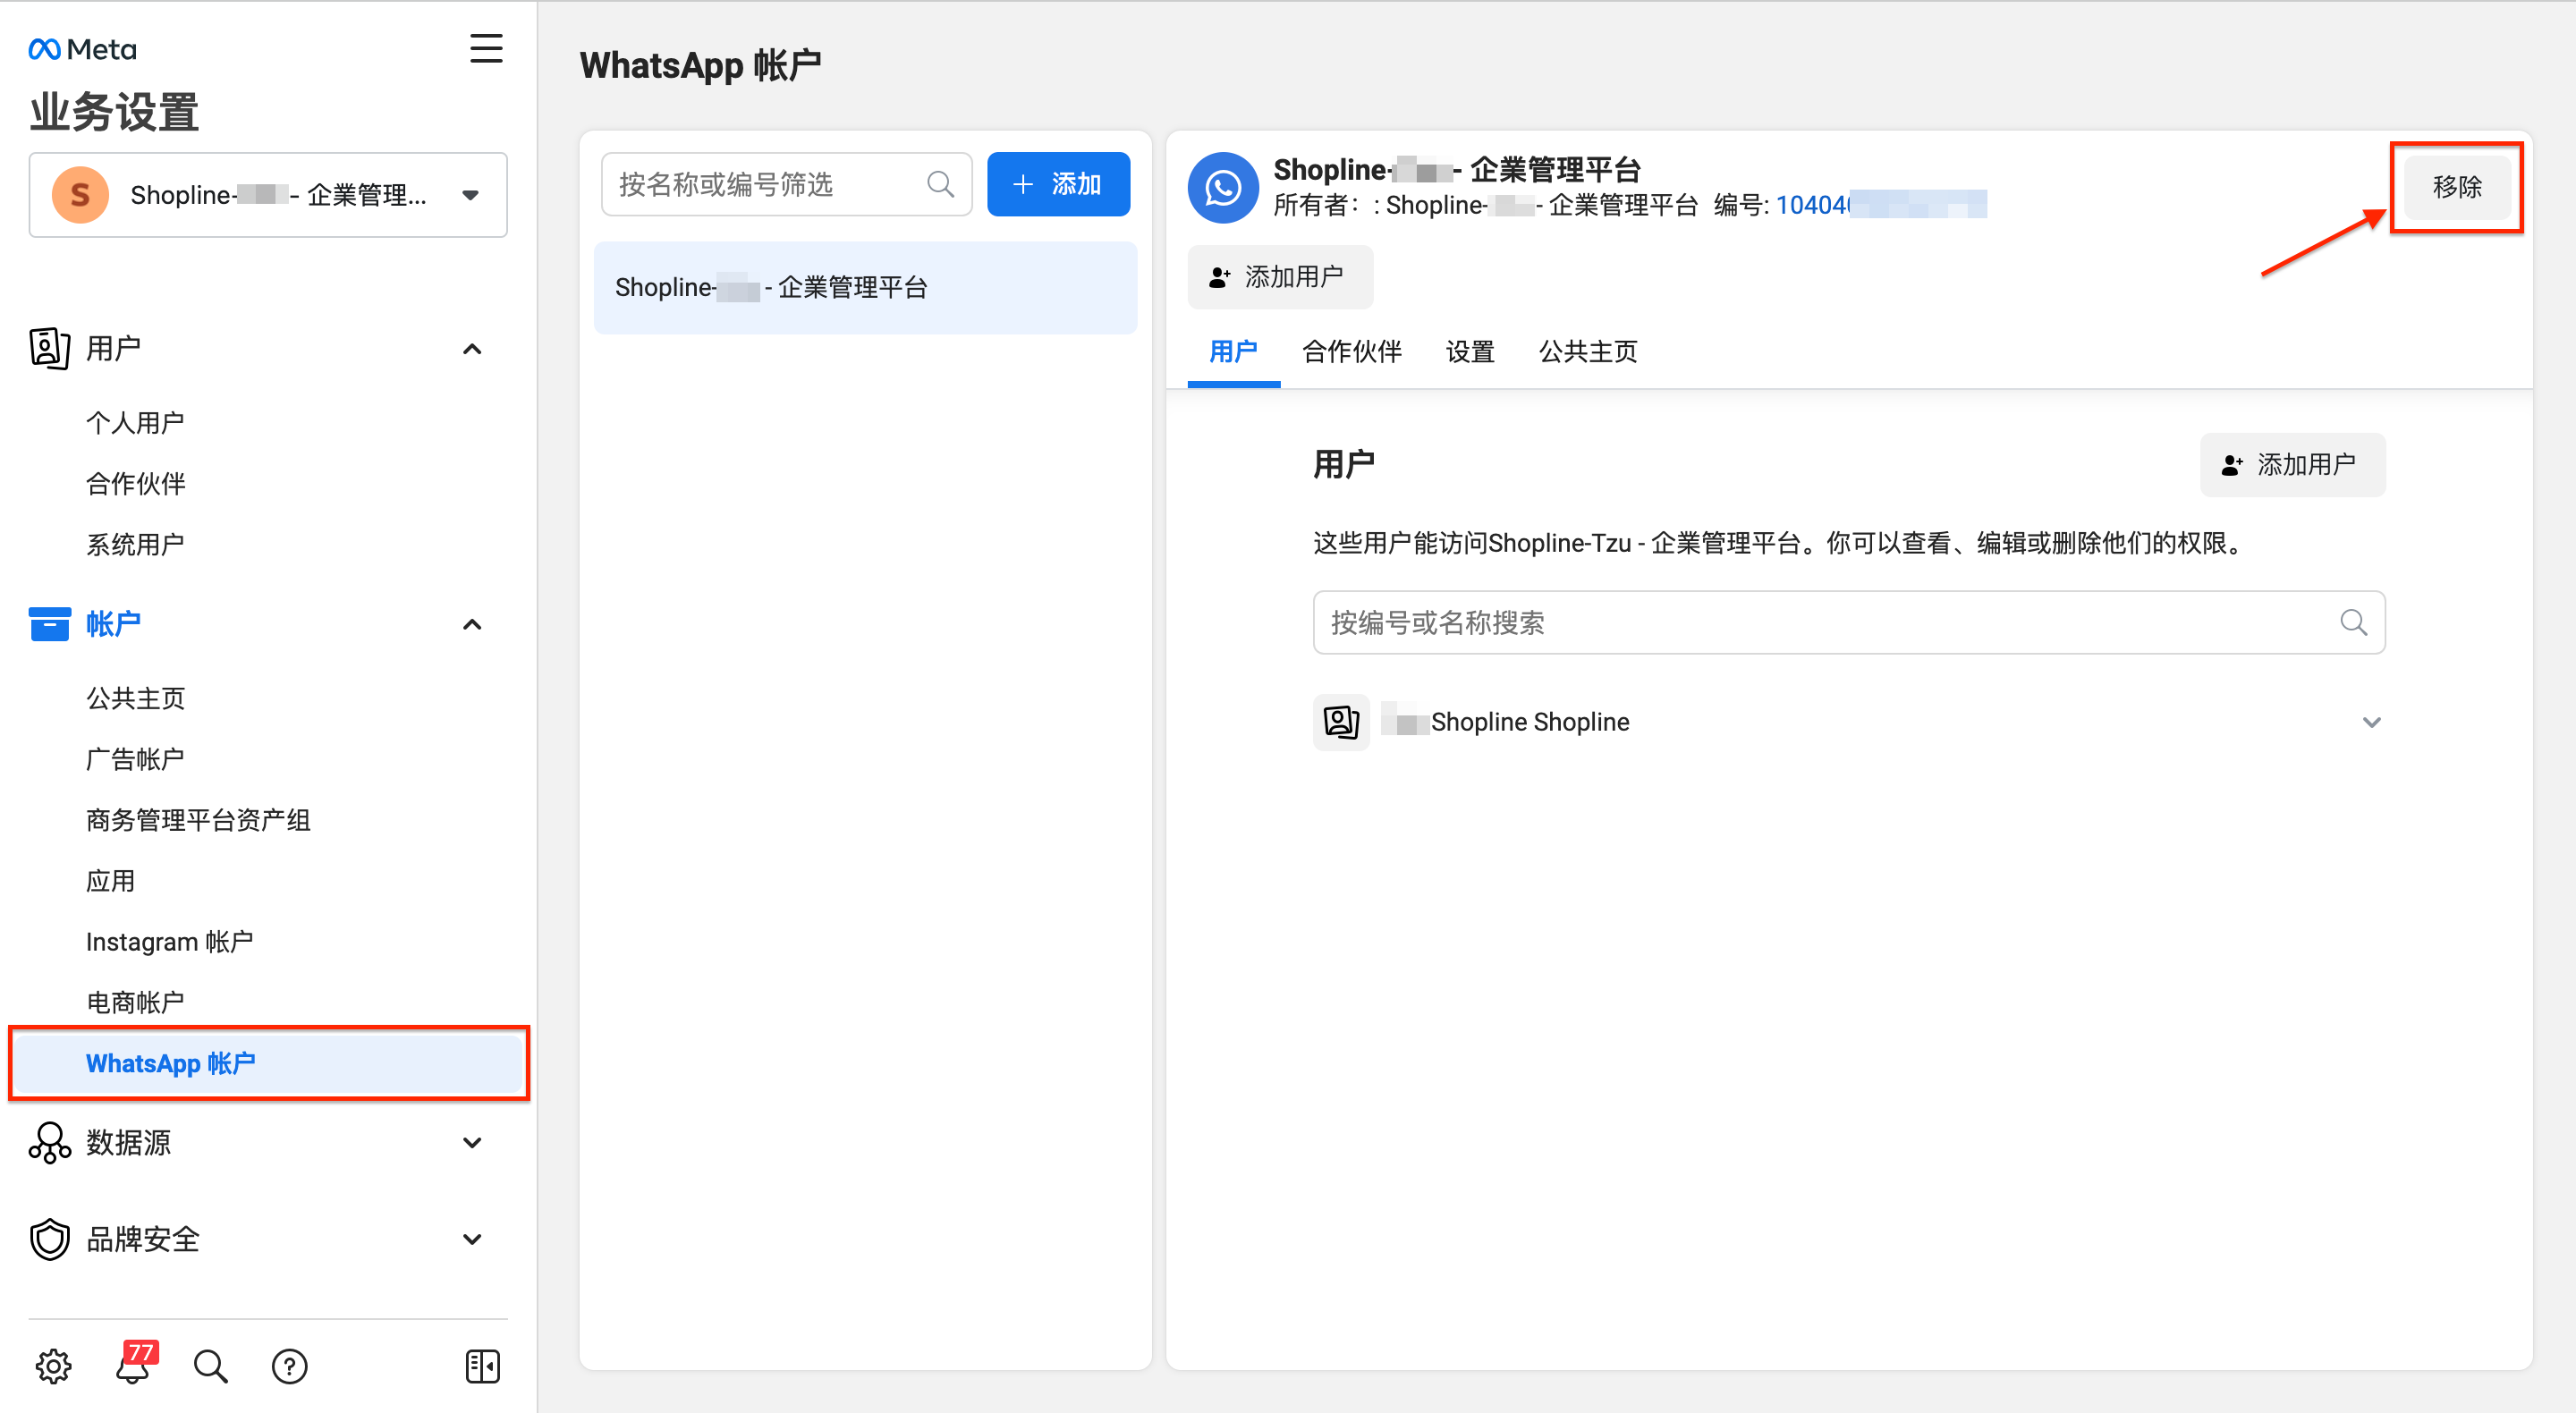Click the WhatsApp account avatar icon
This screenshot has height=1413, width=2576.
1223,187
